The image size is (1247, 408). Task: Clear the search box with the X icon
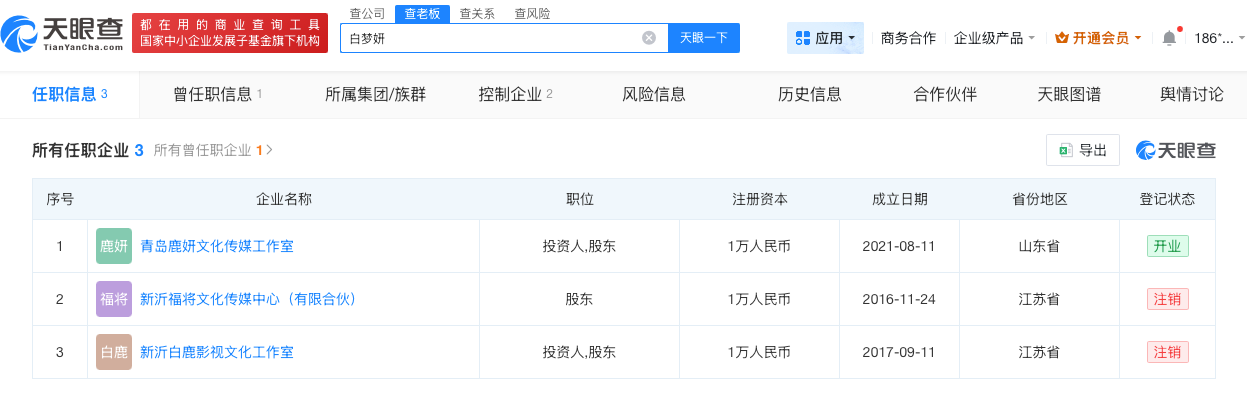tap(649, 38)
